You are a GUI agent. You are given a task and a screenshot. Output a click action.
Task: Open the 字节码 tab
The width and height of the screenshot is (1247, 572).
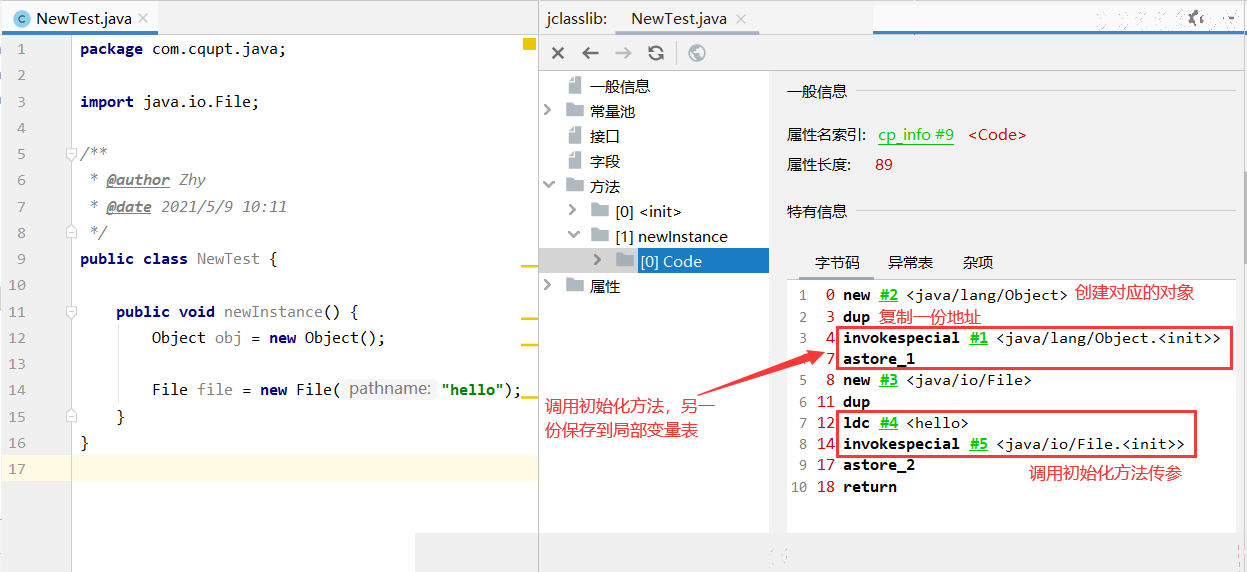point(837,262)
